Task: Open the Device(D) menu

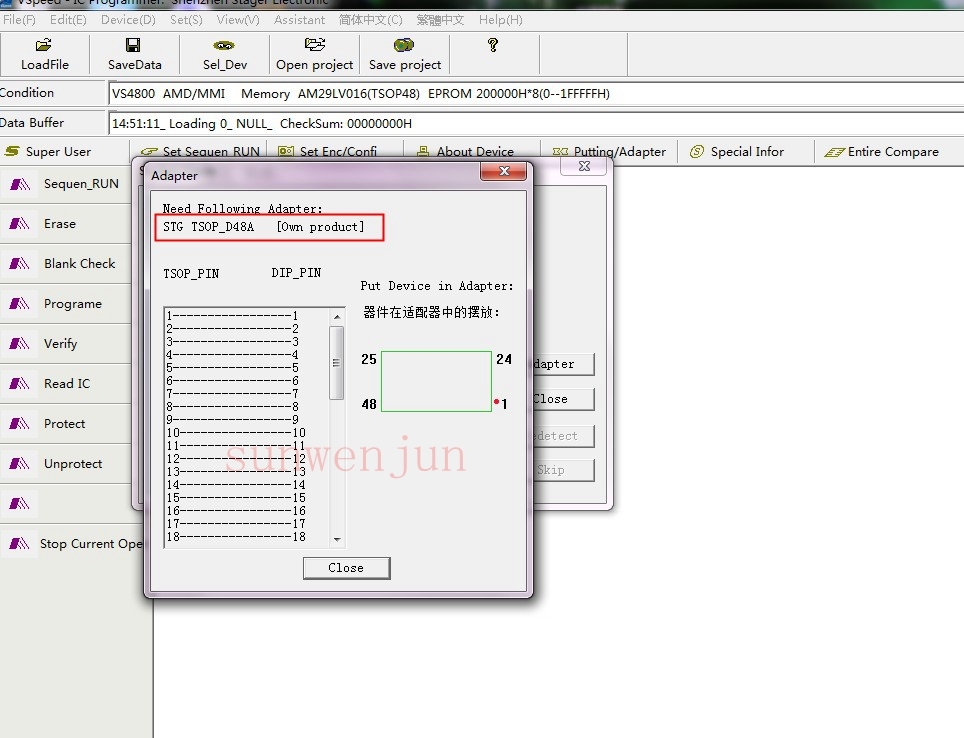Action: (x=128, y=20)
